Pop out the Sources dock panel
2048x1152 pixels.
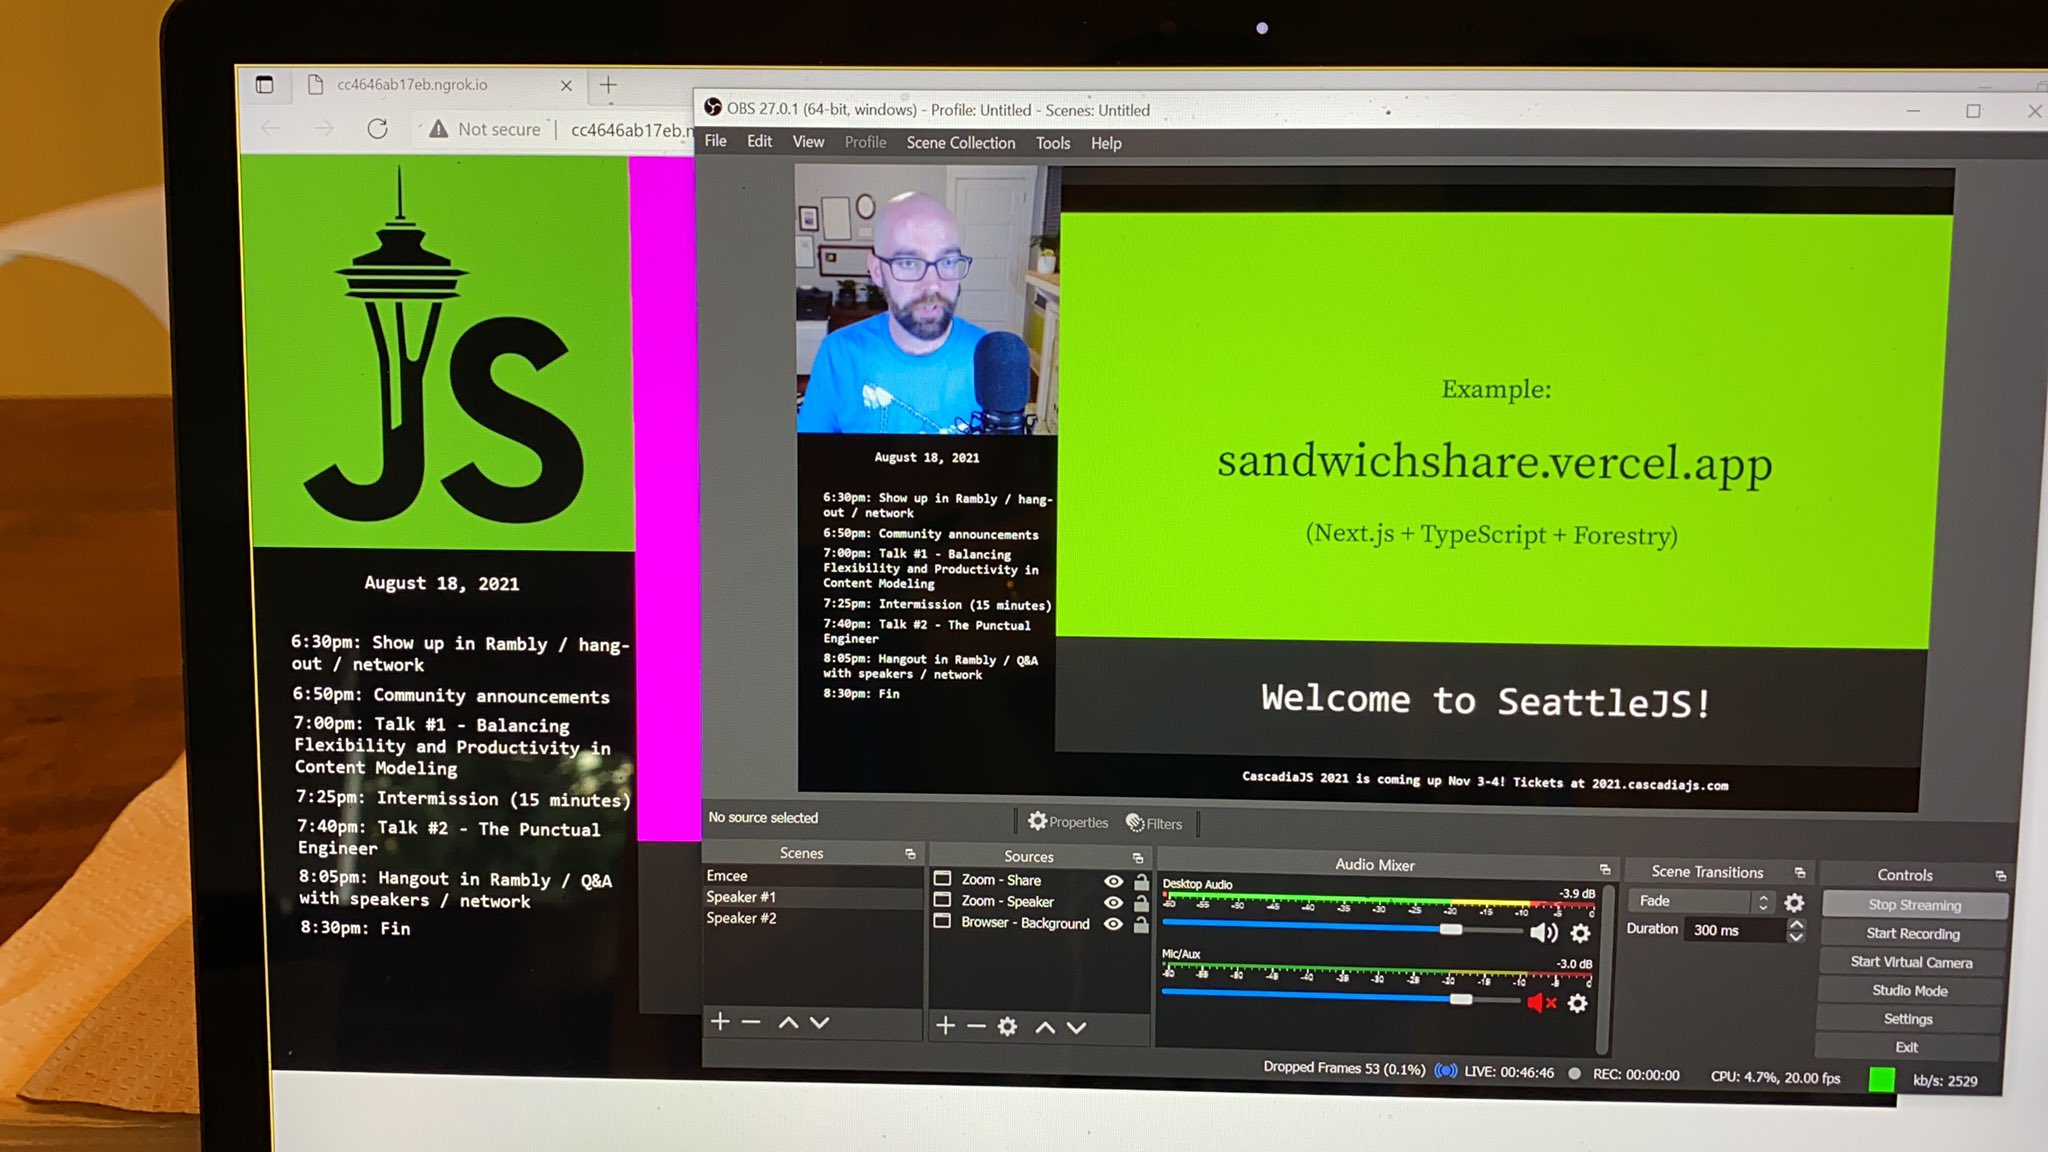point(1138,858)
